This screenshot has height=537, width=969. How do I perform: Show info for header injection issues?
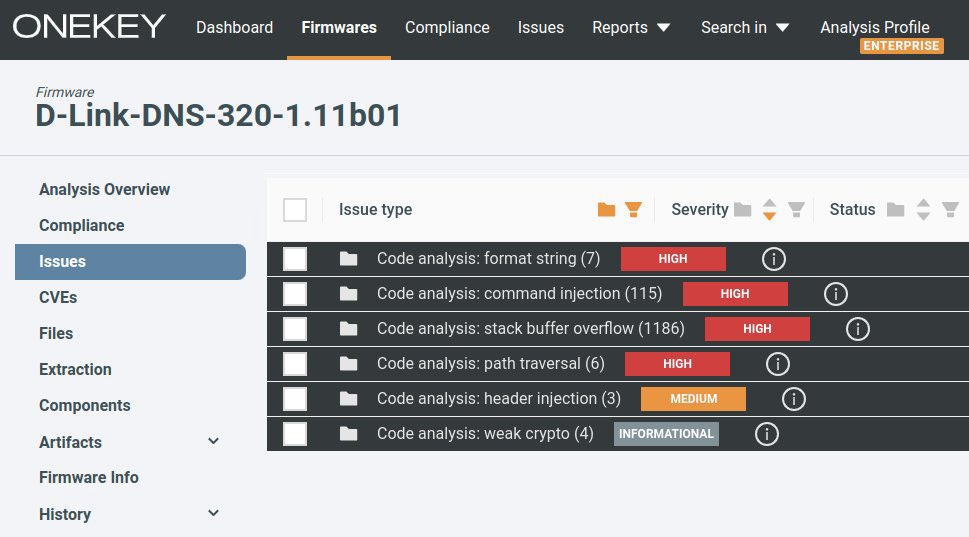point(793,399)
